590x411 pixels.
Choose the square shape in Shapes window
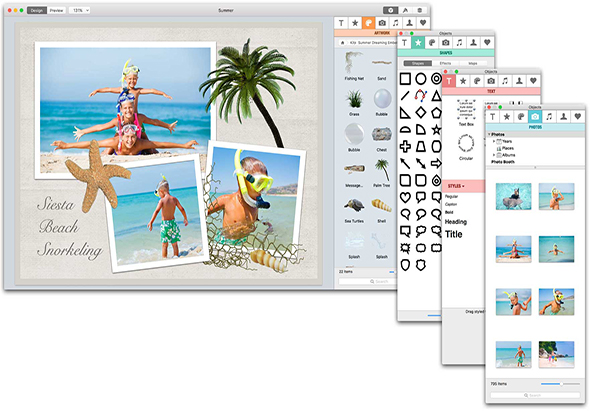(405, 79)
